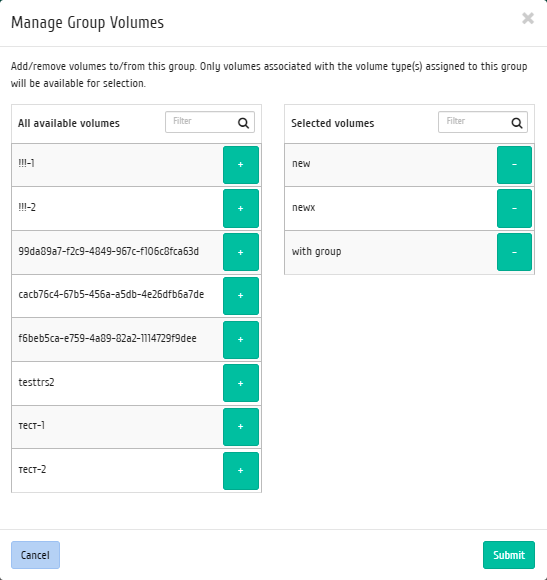Add volume 99da89a7-f2c9-4849-967c-f106c8fca63d
The height and width of the screenshot is (580, 547).
[241, 252]
